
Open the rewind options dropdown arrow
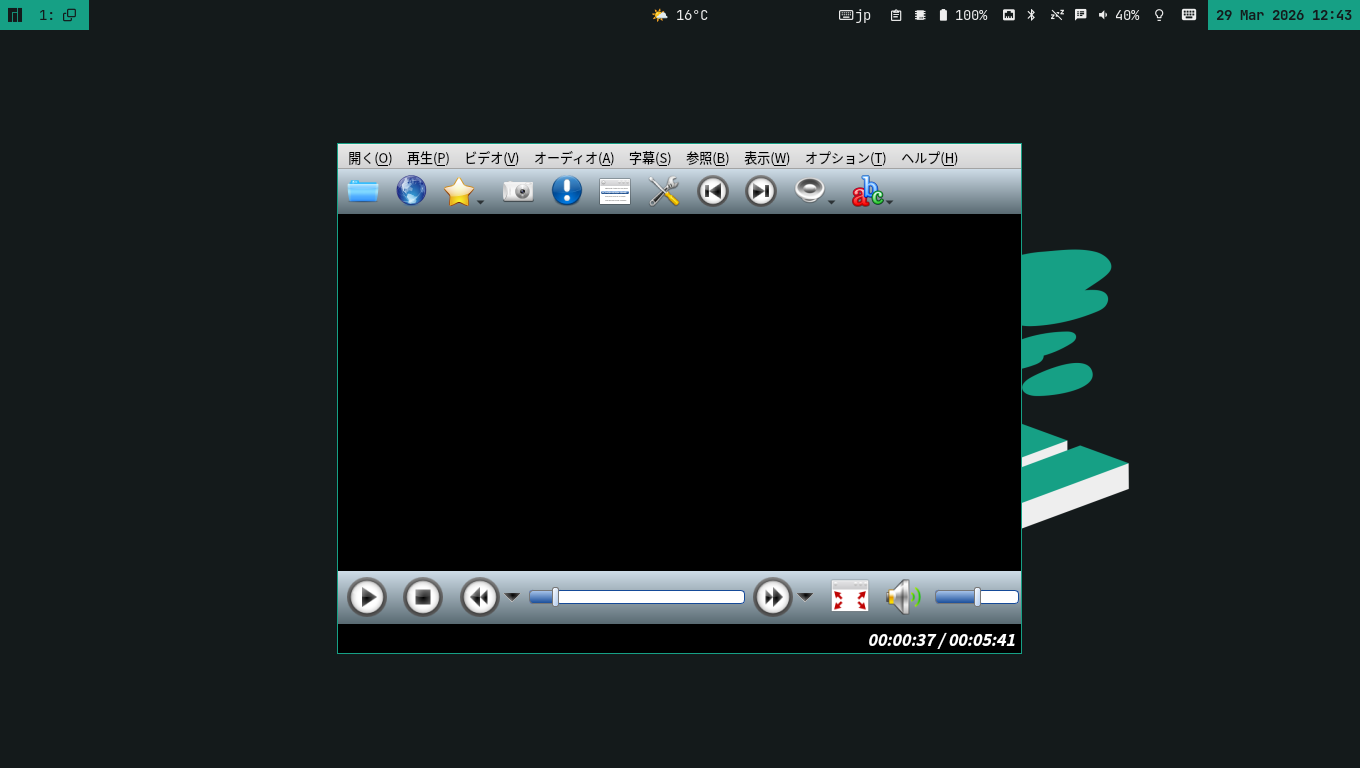pyautogui.click(x=513, y=596)
